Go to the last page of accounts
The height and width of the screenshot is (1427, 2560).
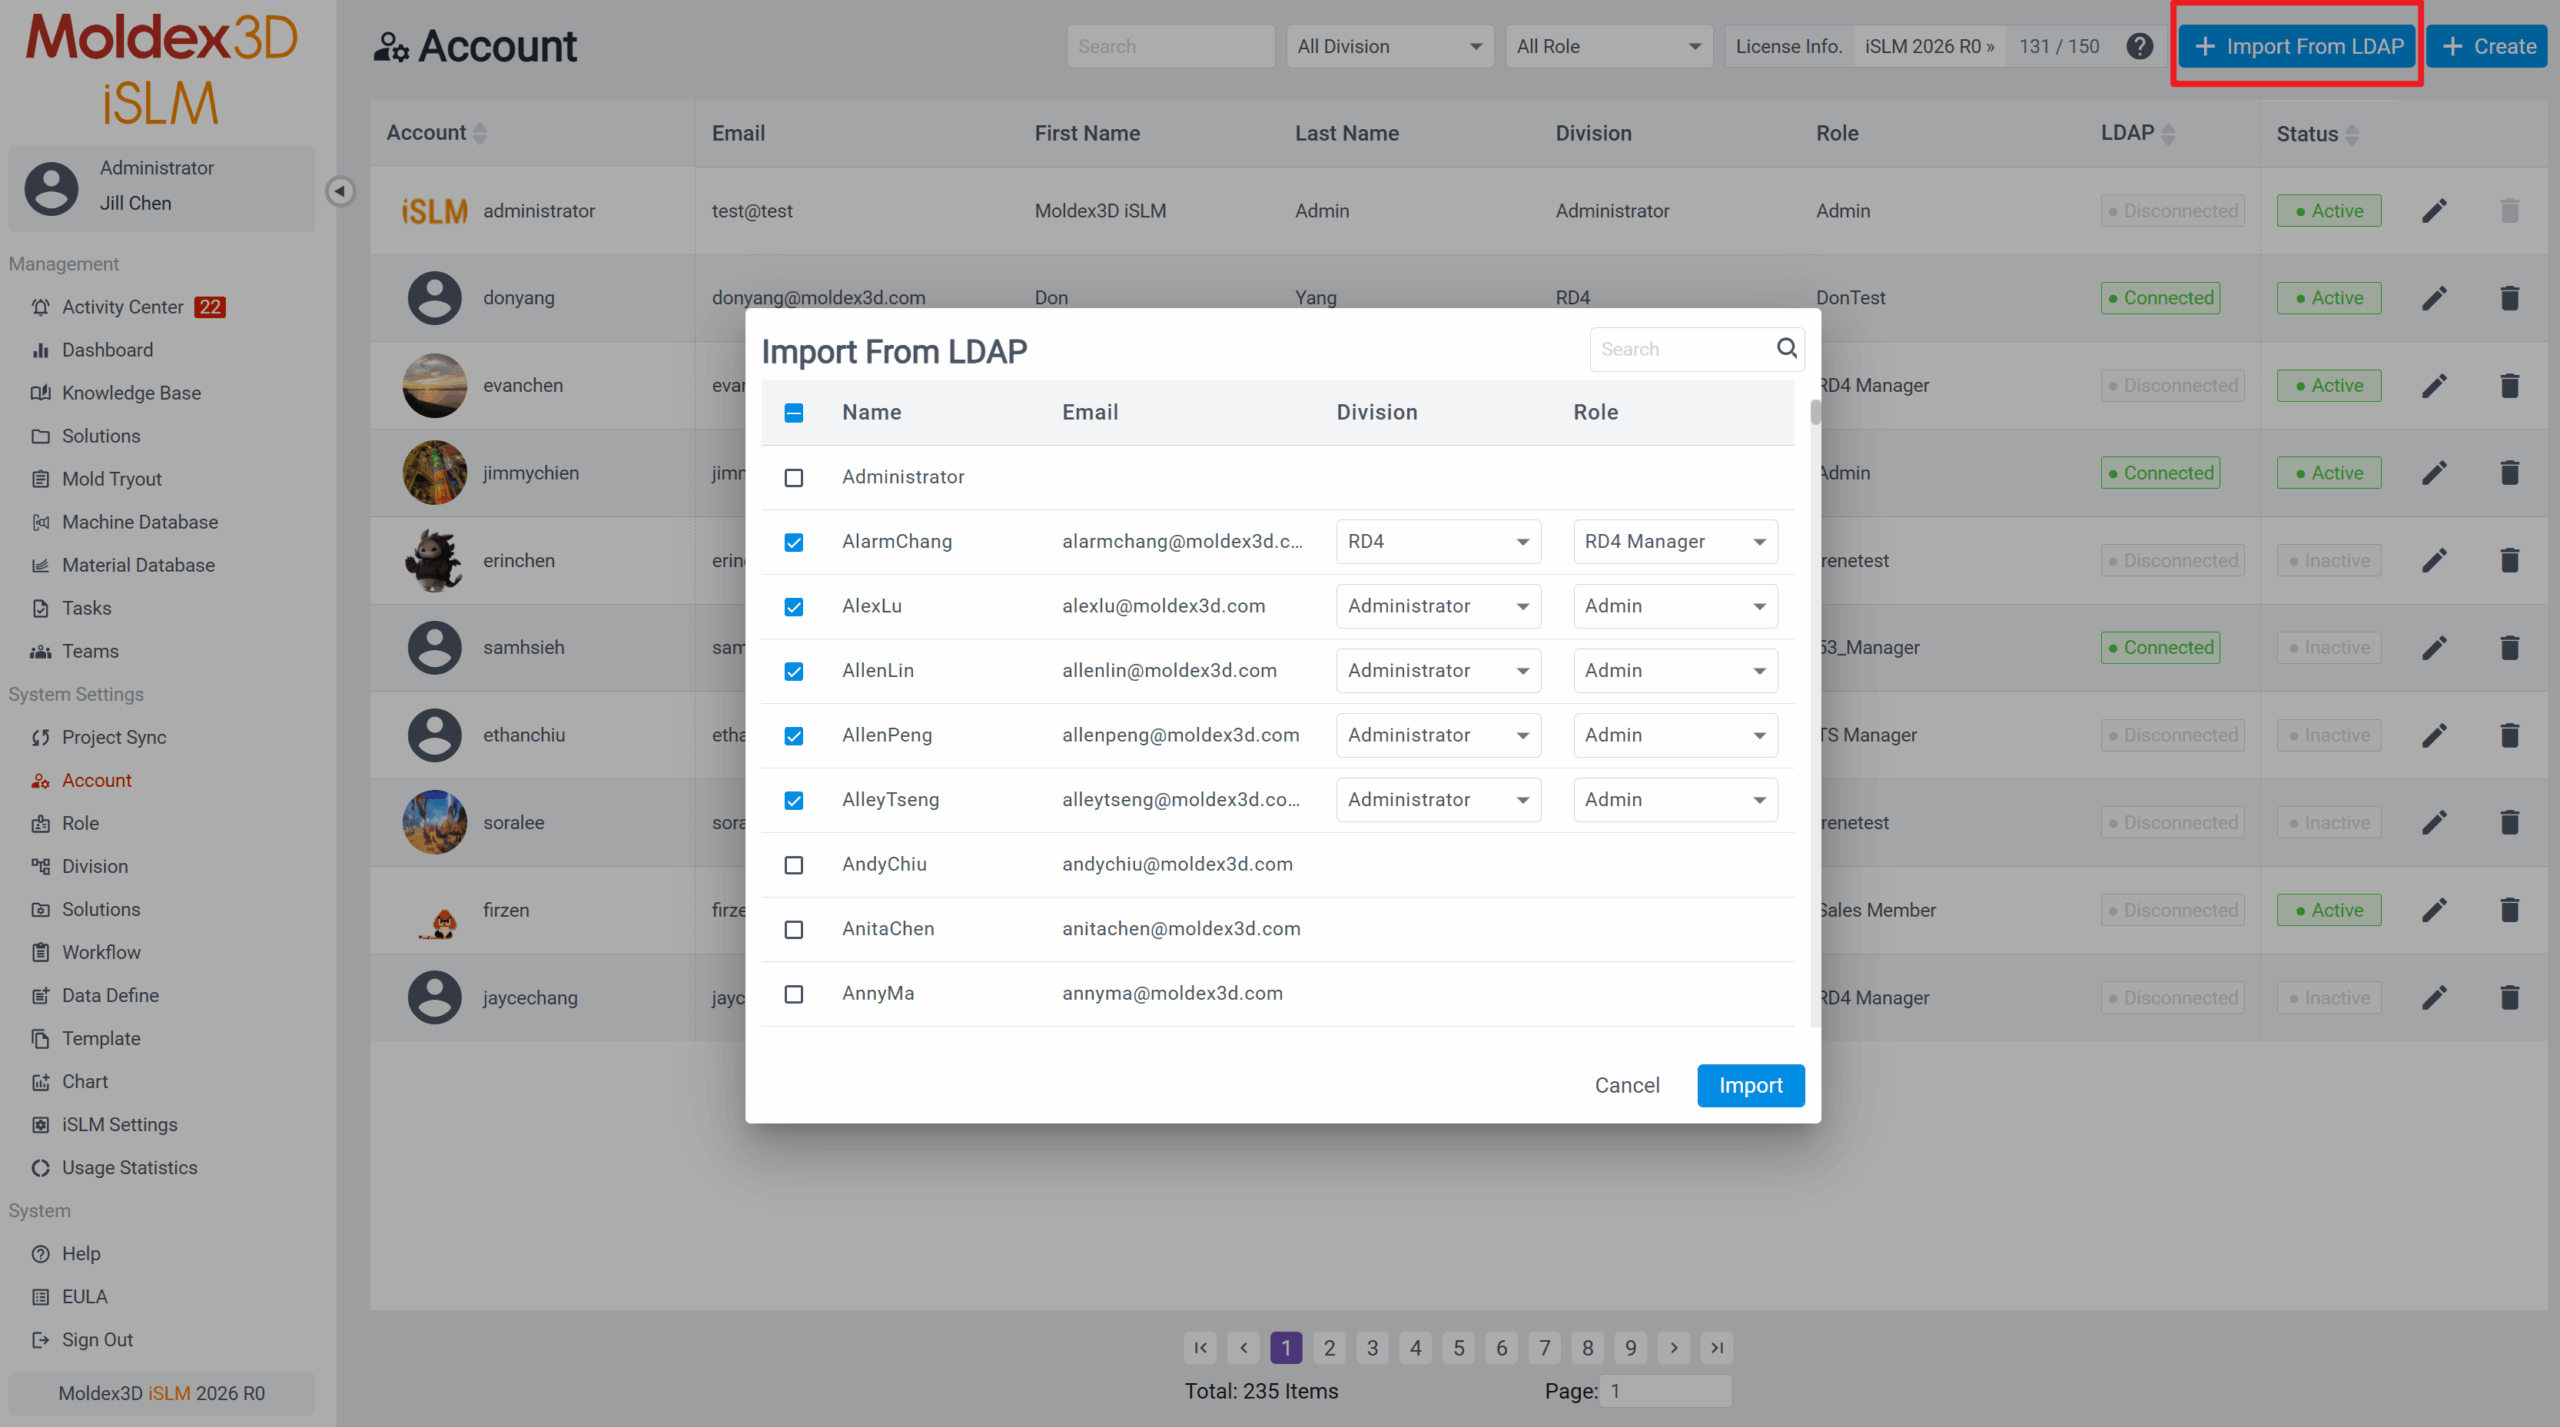(x=1717, y=1348)
